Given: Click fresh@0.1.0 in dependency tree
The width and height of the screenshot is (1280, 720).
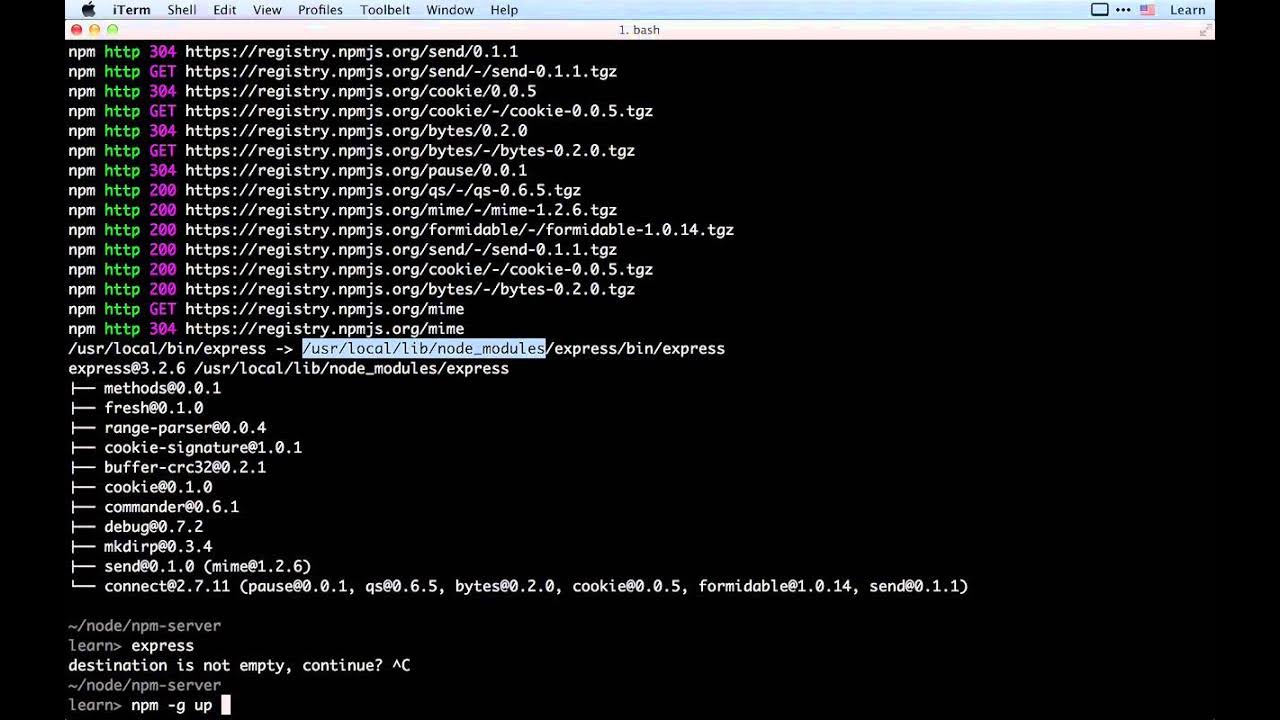Looking at the screenshot, I should tap(153, 408).
